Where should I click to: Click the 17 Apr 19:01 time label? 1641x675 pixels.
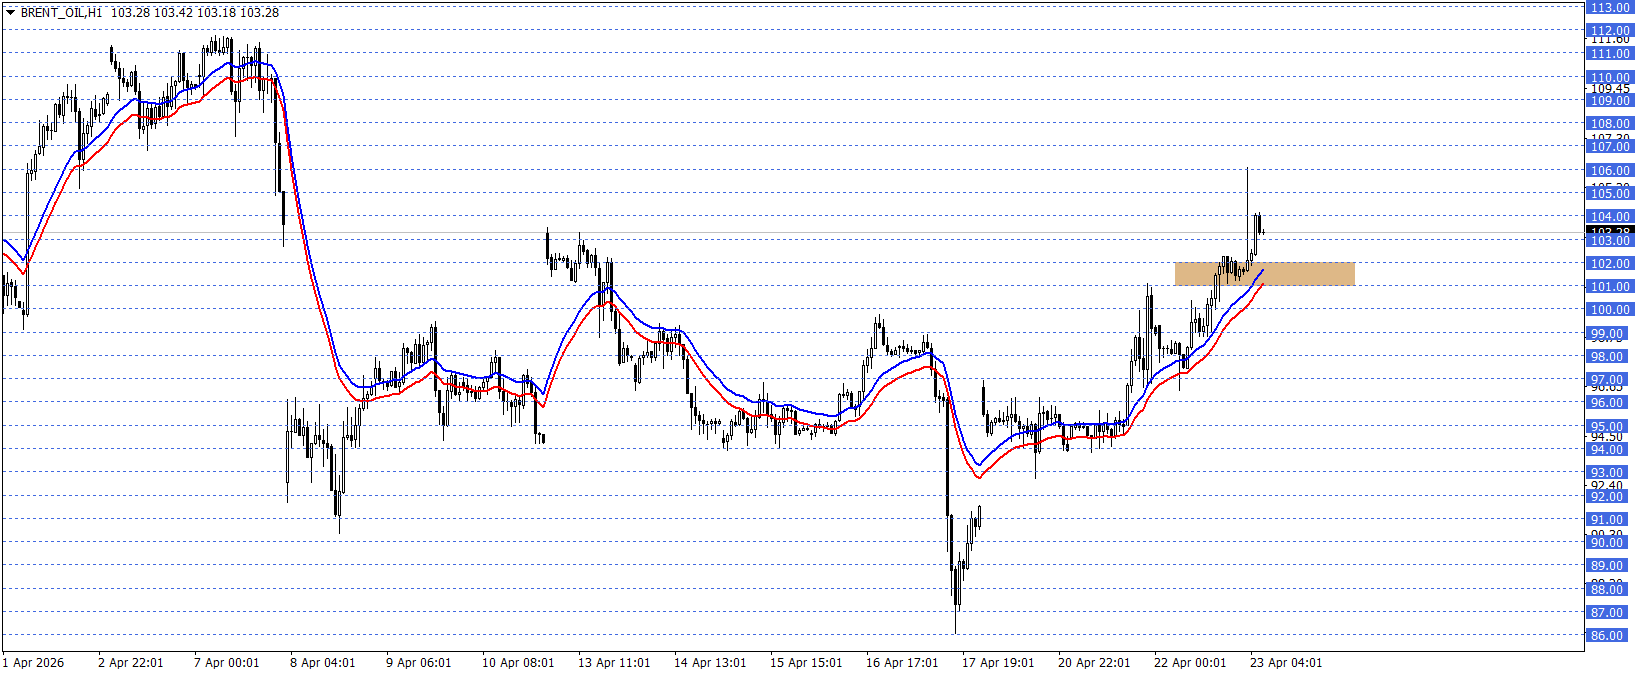(x=998, y=663)
